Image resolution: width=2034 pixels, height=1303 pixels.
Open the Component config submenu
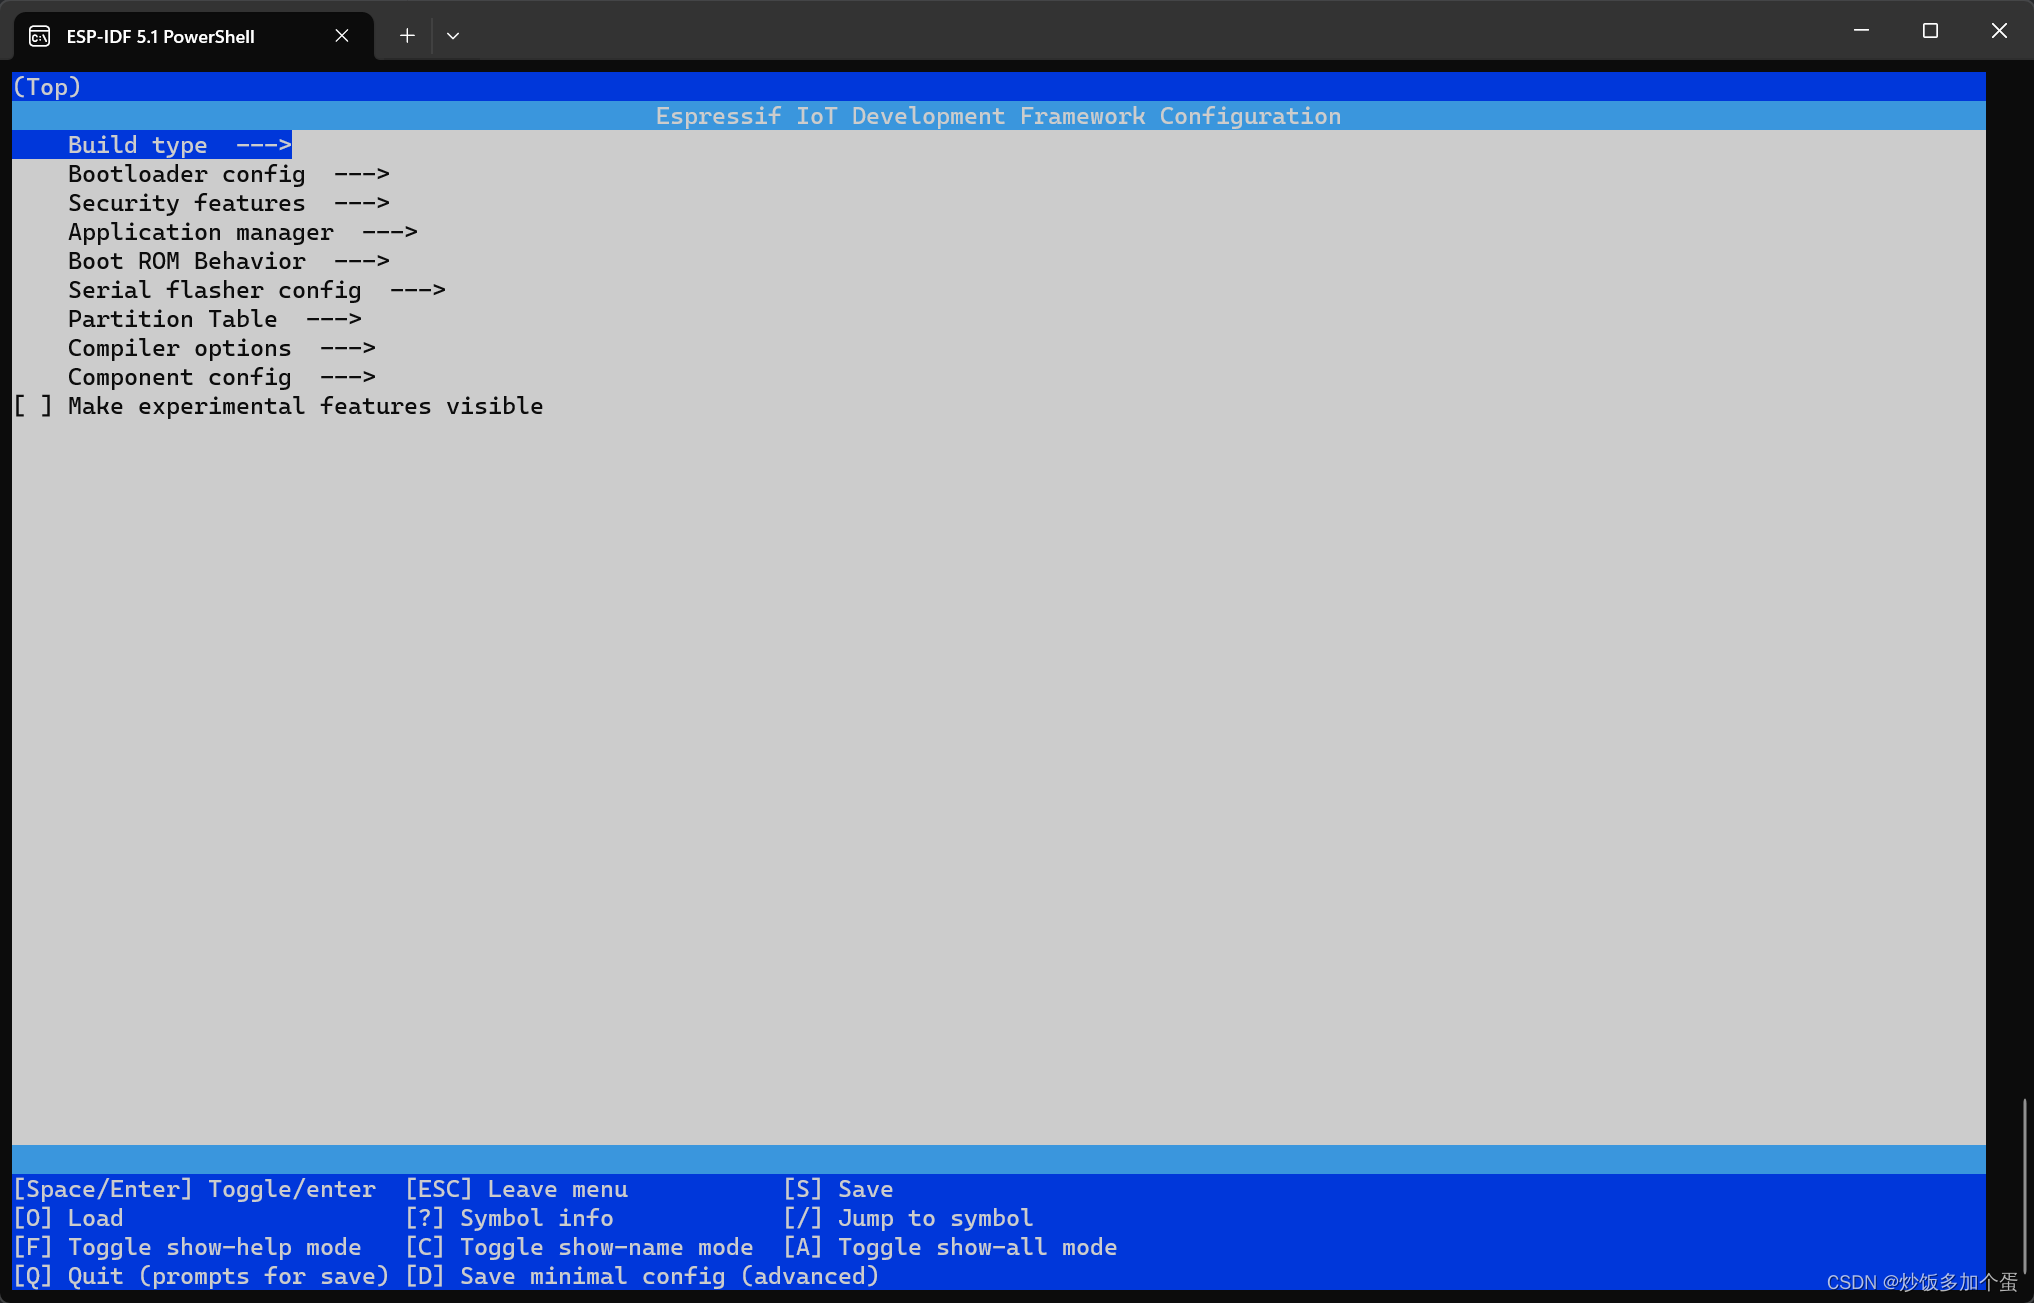coord(221,377)
